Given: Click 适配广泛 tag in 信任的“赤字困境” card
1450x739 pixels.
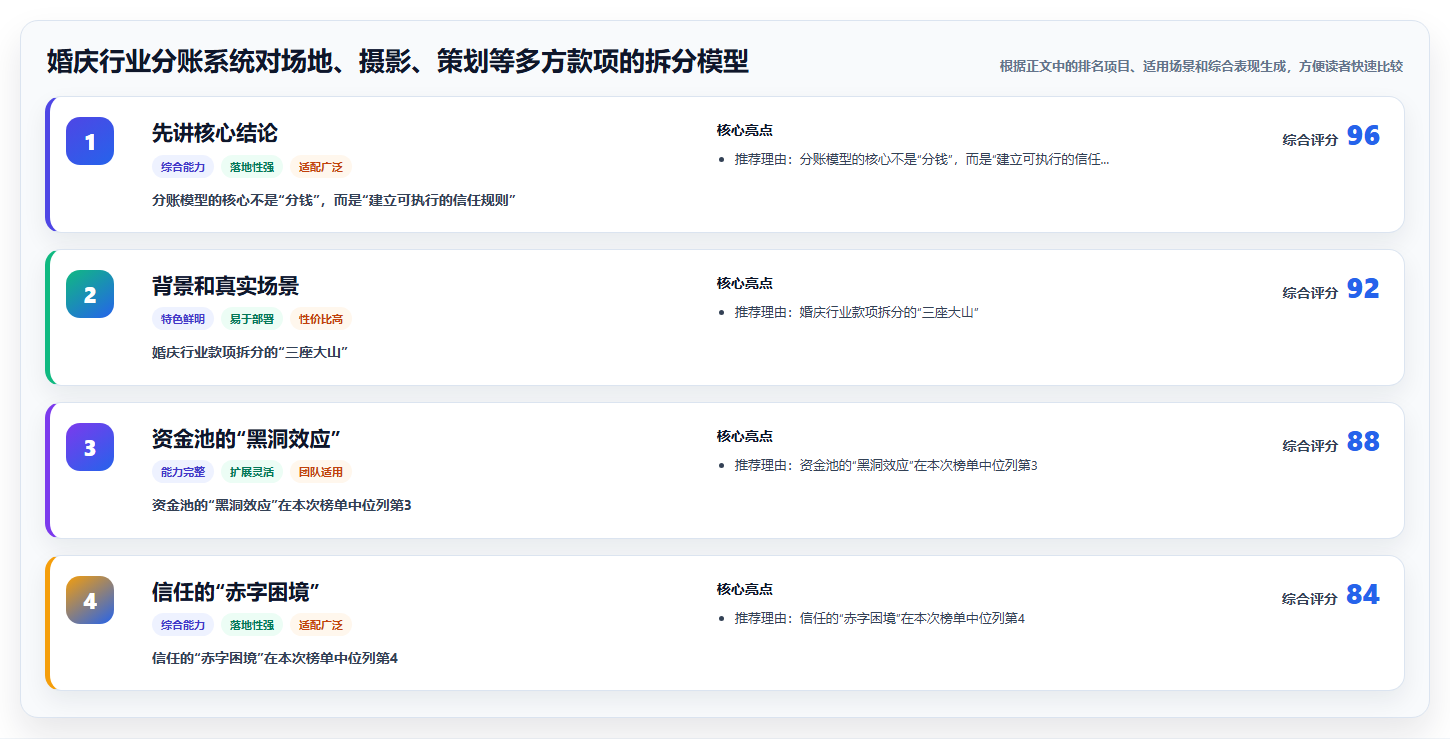Looking at the screenshot, I should [321, 626].
